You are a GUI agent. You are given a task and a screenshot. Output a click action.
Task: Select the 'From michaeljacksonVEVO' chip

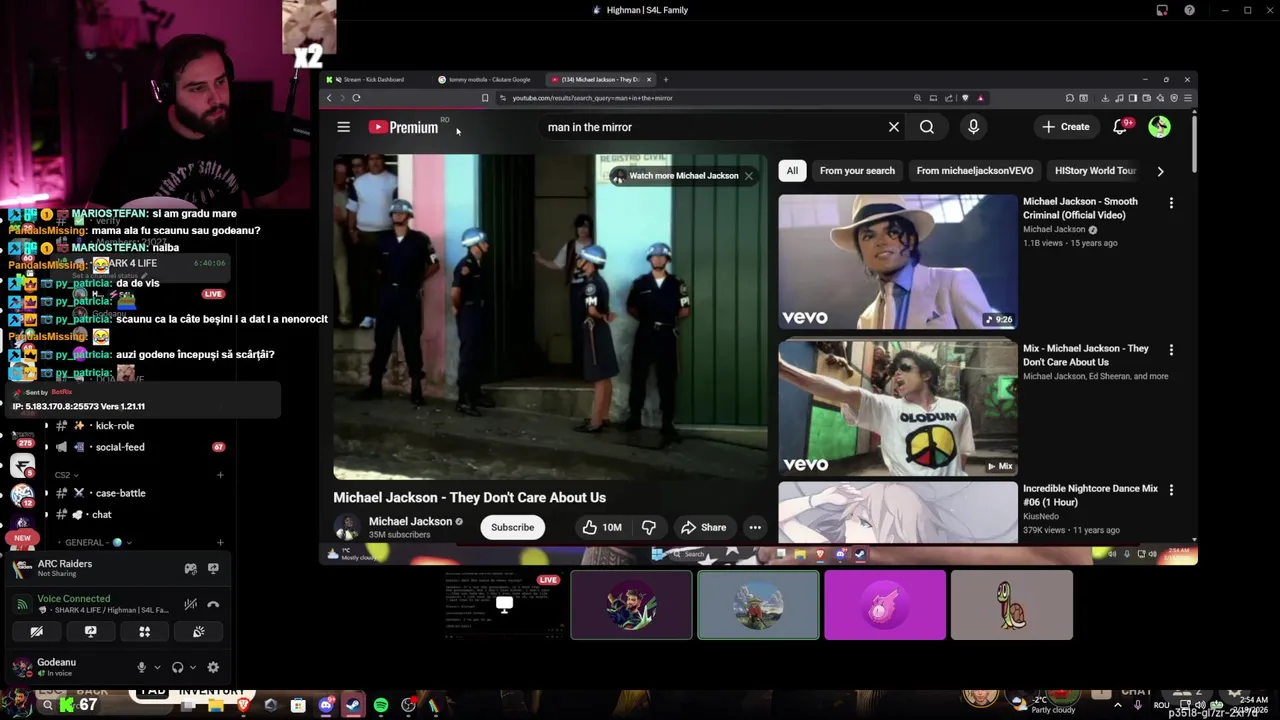[975, 171]
